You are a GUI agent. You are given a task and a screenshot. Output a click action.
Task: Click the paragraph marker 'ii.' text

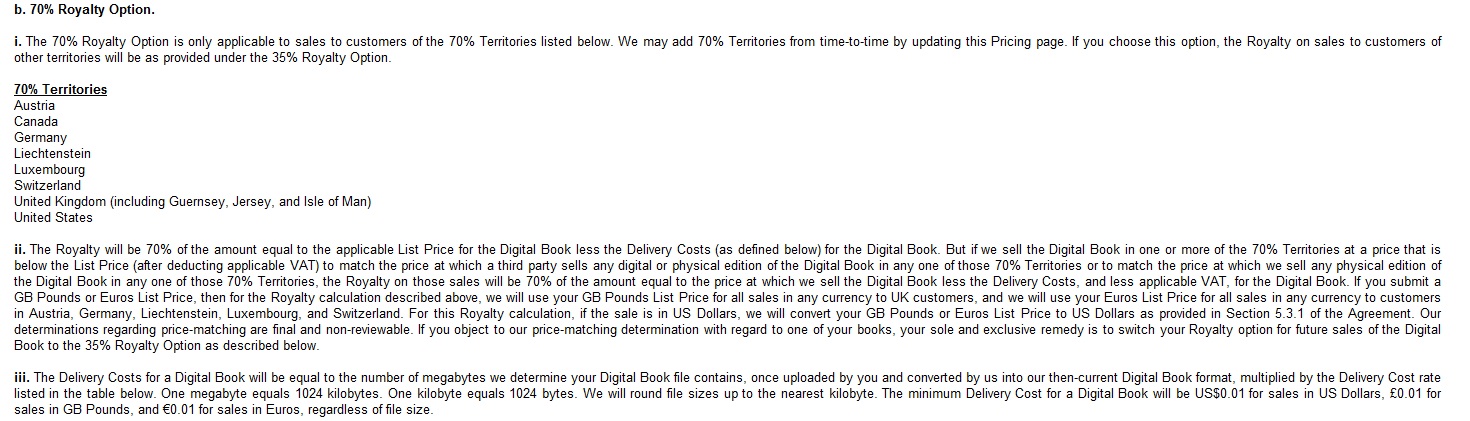pyautogui.click(x=20, y=250)
